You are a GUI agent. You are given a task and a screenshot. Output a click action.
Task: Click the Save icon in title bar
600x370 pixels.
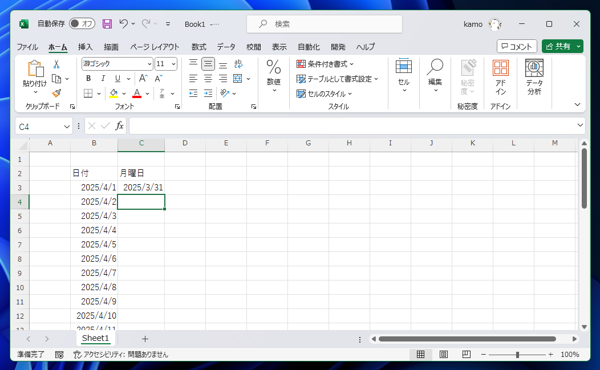click(107, 24)
